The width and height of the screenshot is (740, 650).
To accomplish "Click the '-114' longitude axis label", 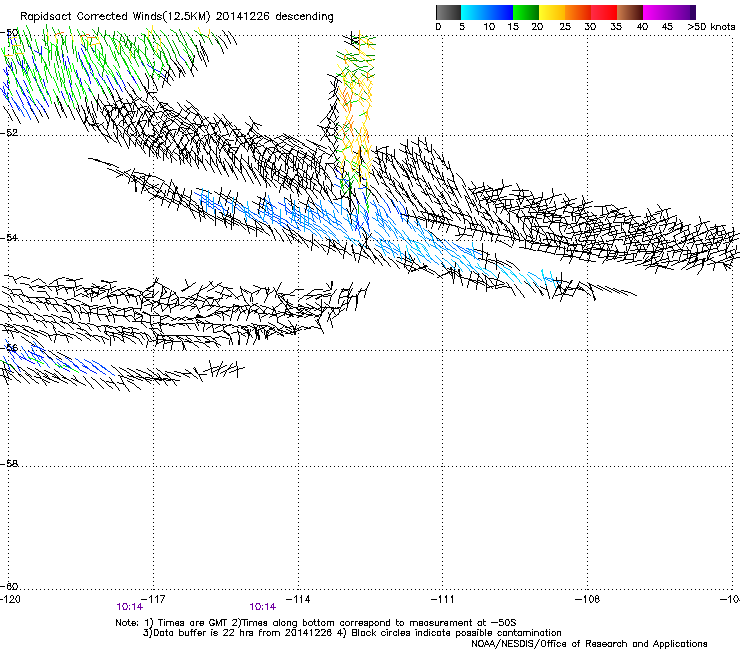I will point(298,599).
